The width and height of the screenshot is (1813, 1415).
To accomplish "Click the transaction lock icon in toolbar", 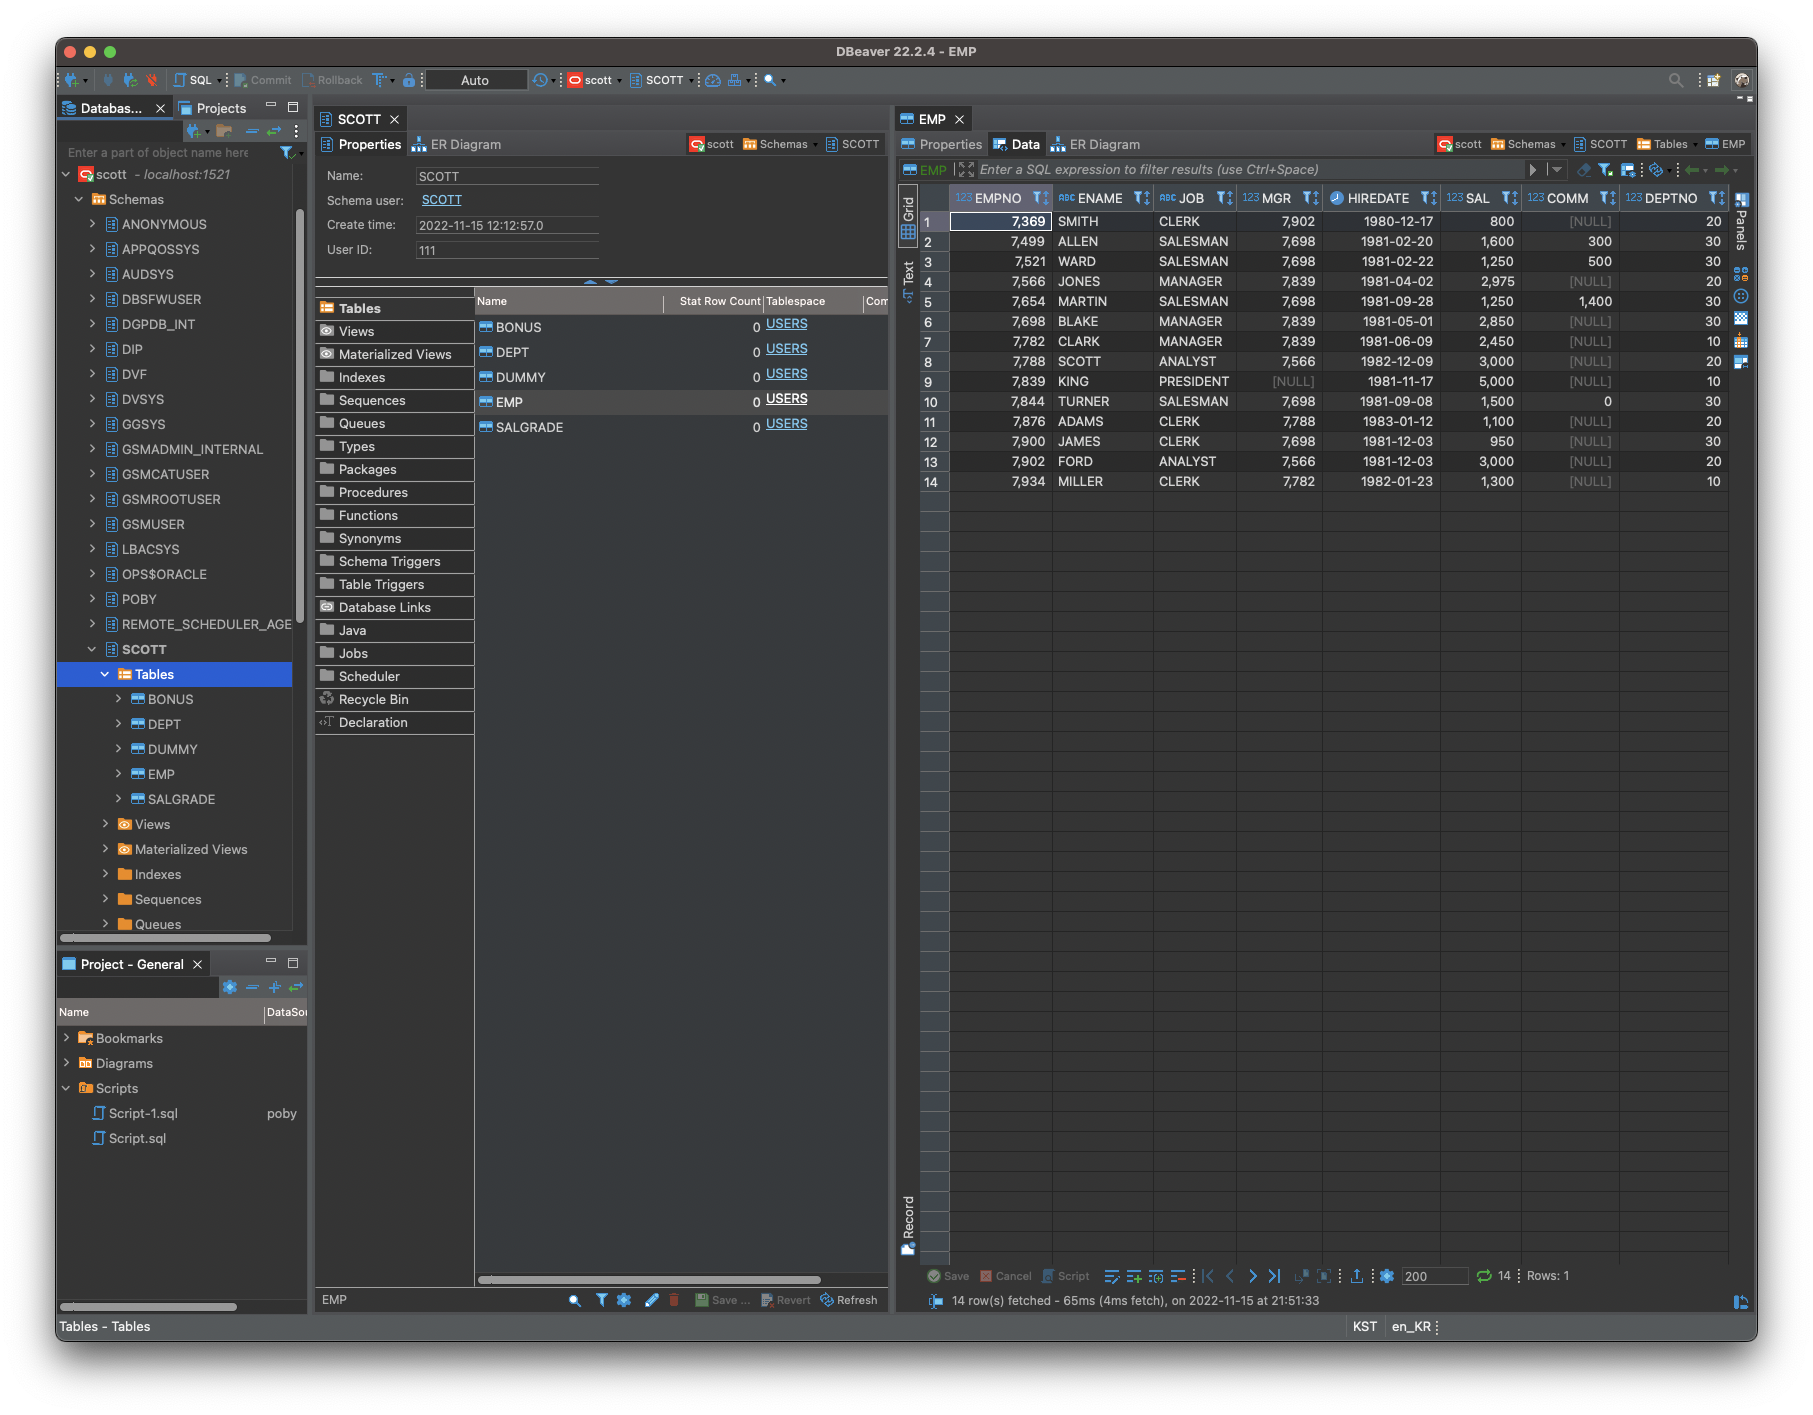I will click(x=409, y=80).
